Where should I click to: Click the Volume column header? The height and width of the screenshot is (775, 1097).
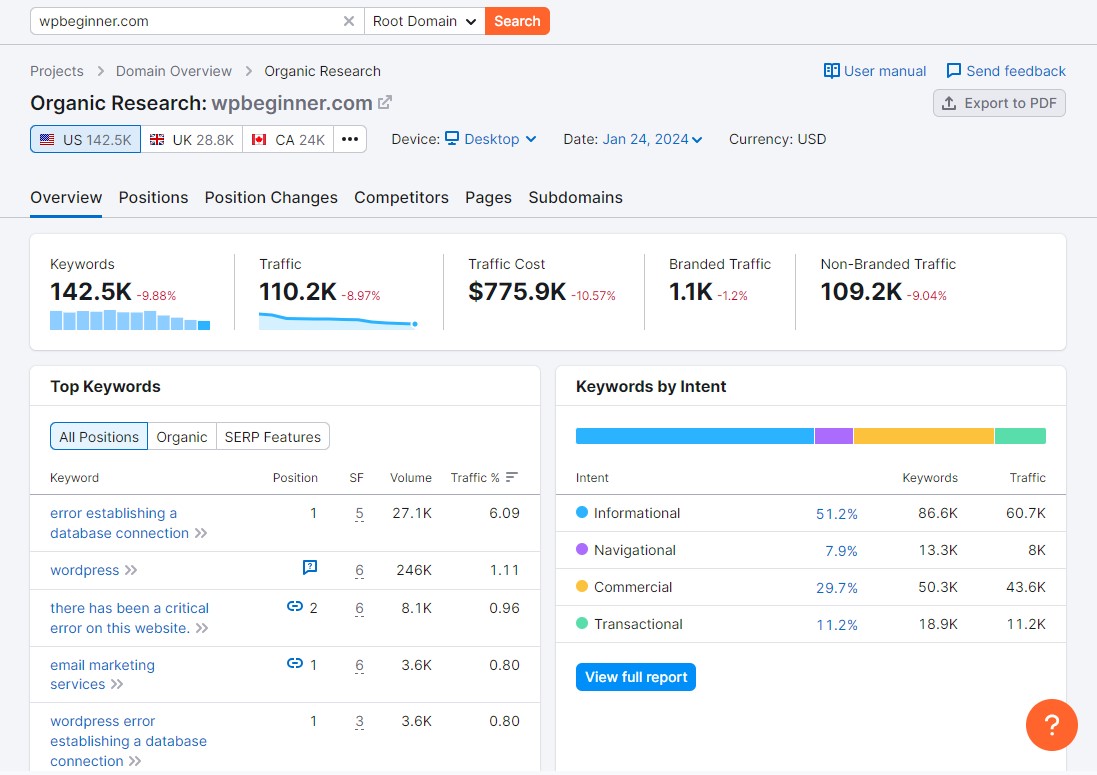(x=411, y=478)
